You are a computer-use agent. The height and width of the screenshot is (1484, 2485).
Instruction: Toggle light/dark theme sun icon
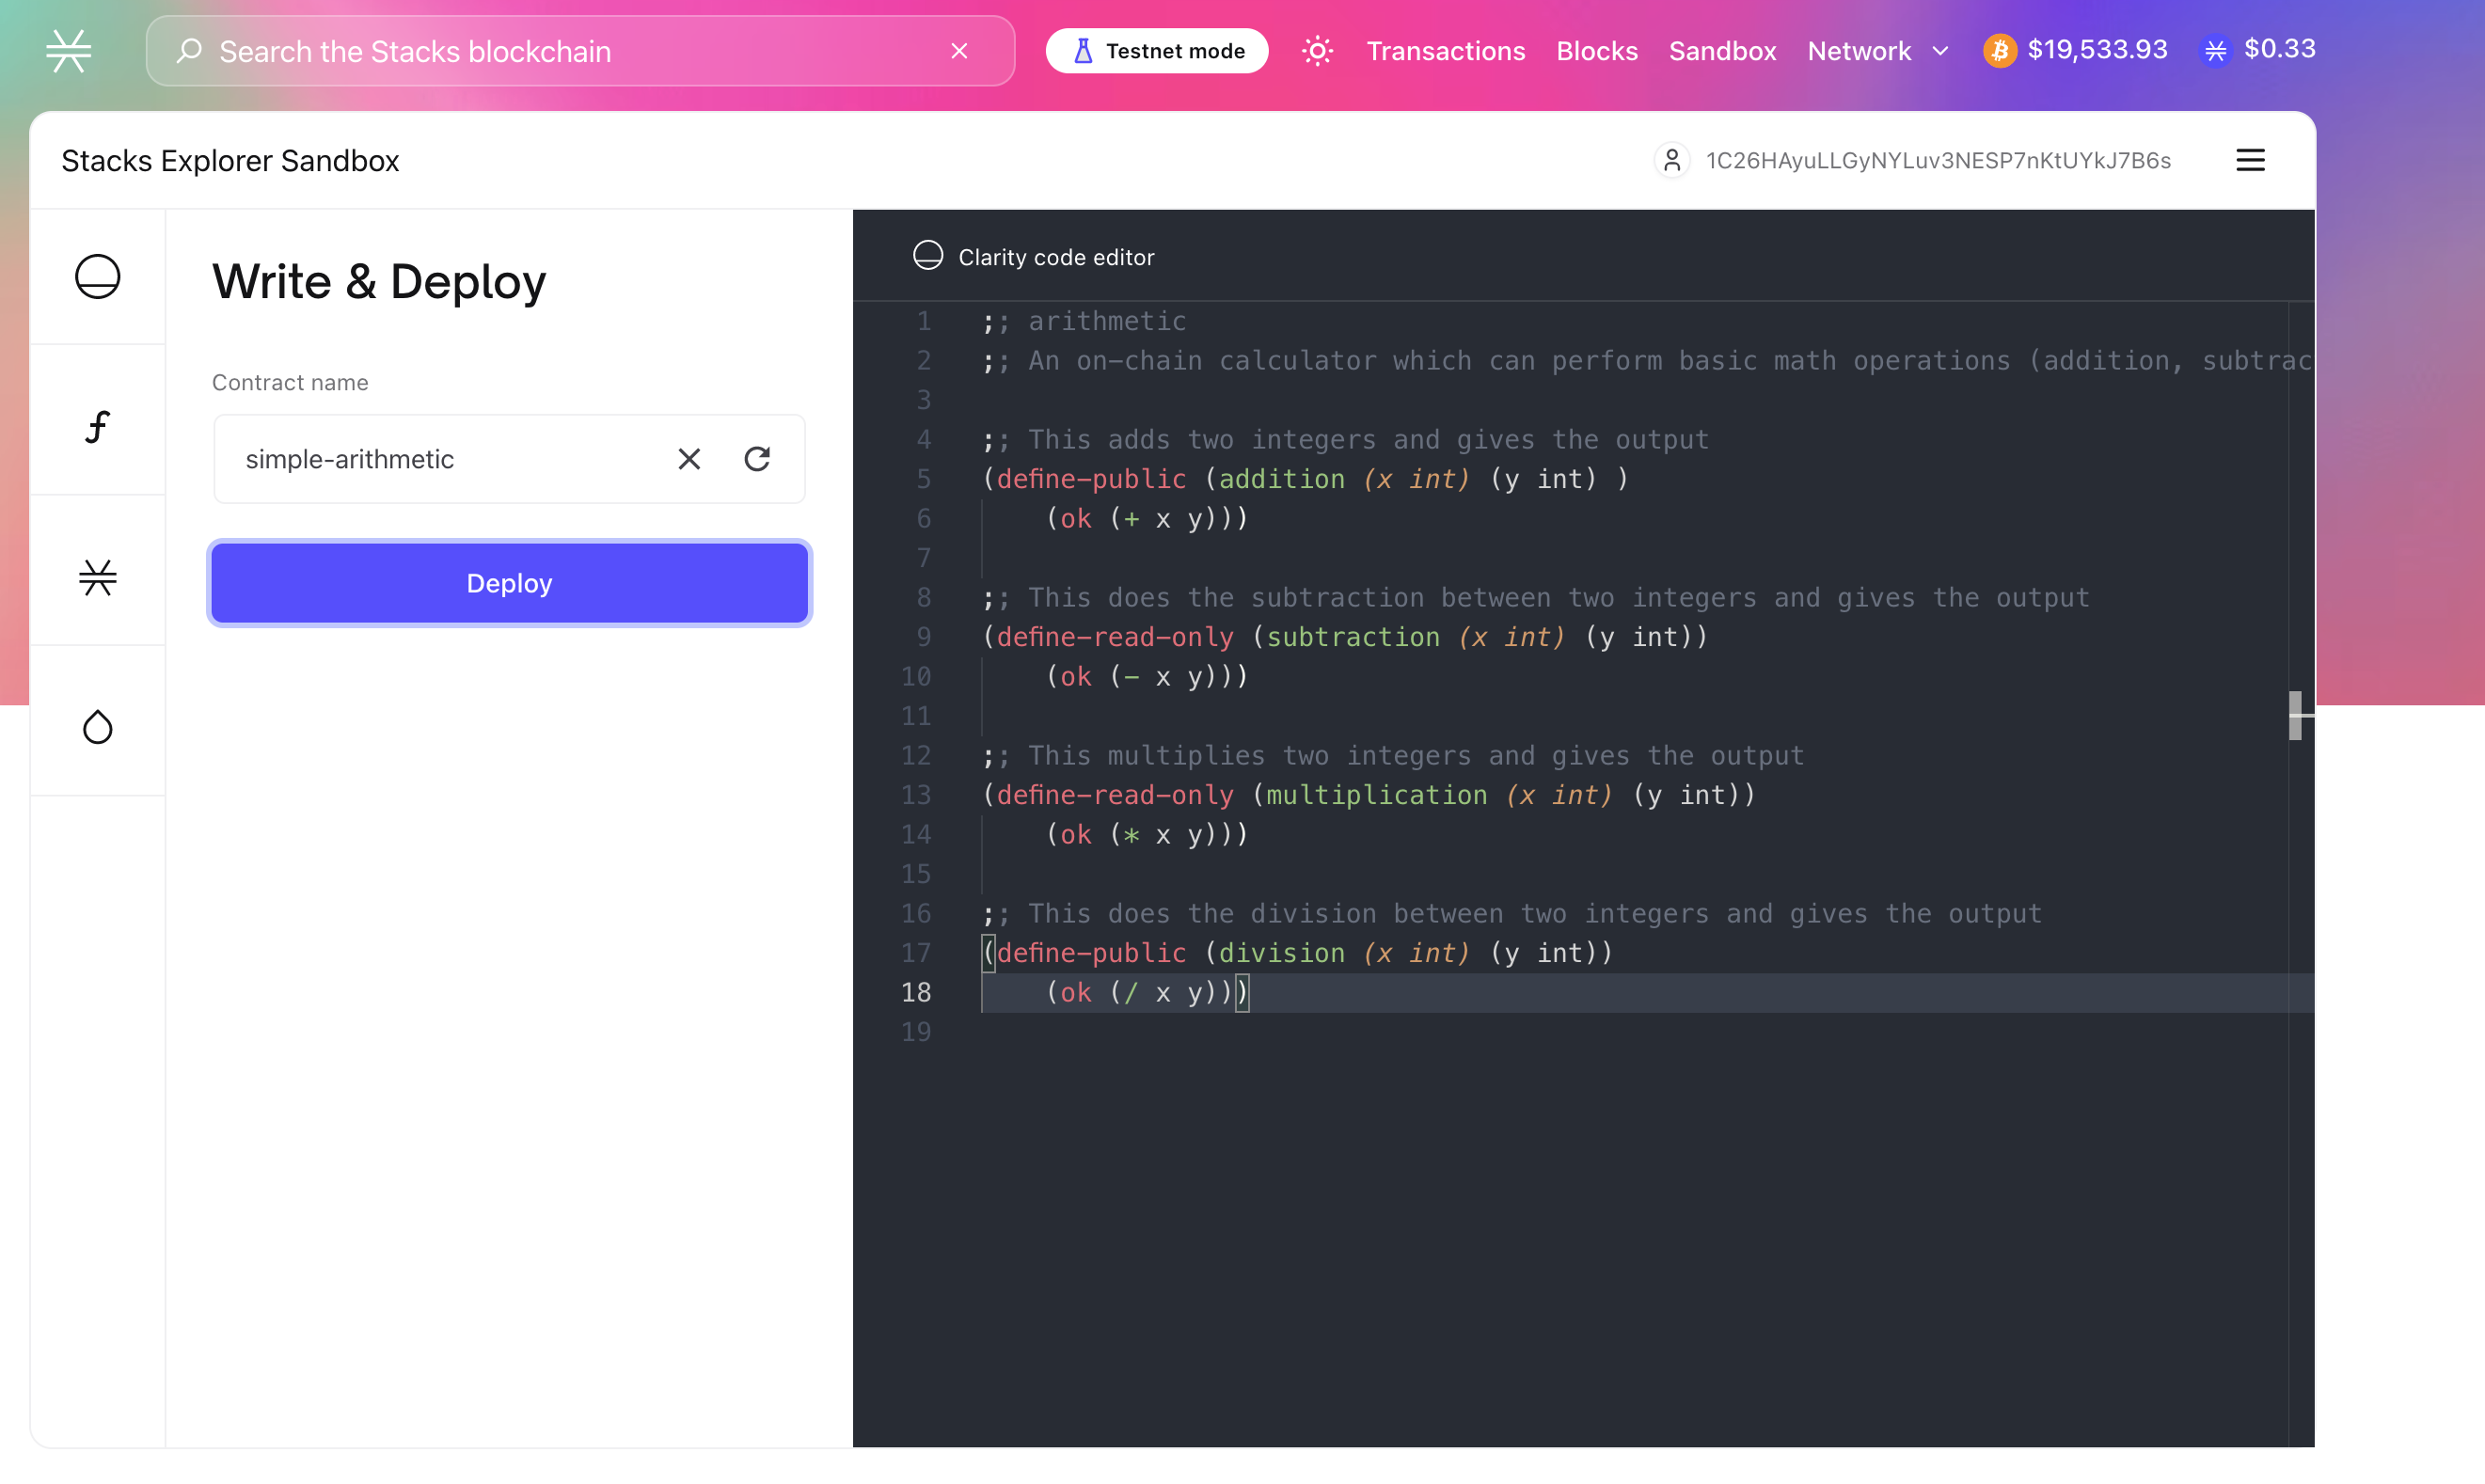coord(1317,51)
